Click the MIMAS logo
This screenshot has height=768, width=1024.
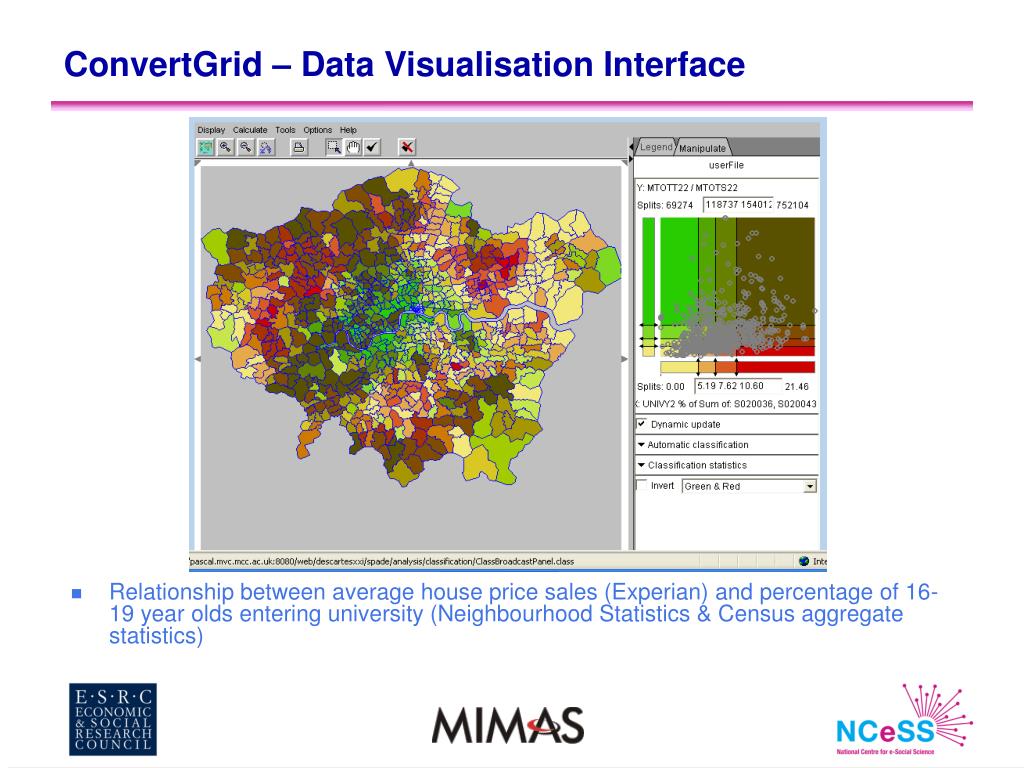(507, 725)
